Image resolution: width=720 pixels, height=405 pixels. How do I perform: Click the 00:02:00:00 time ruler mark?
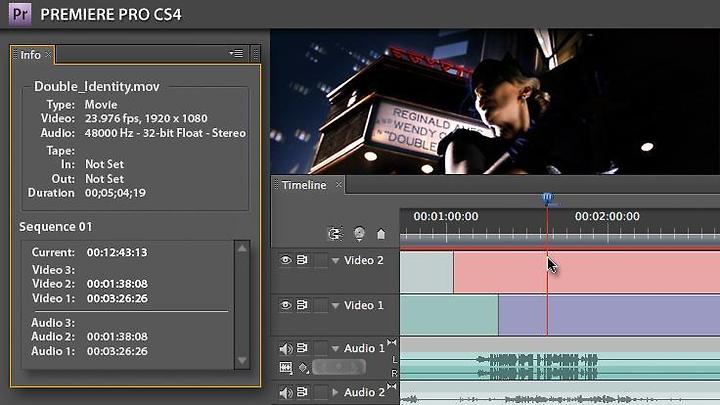(607, 216)
